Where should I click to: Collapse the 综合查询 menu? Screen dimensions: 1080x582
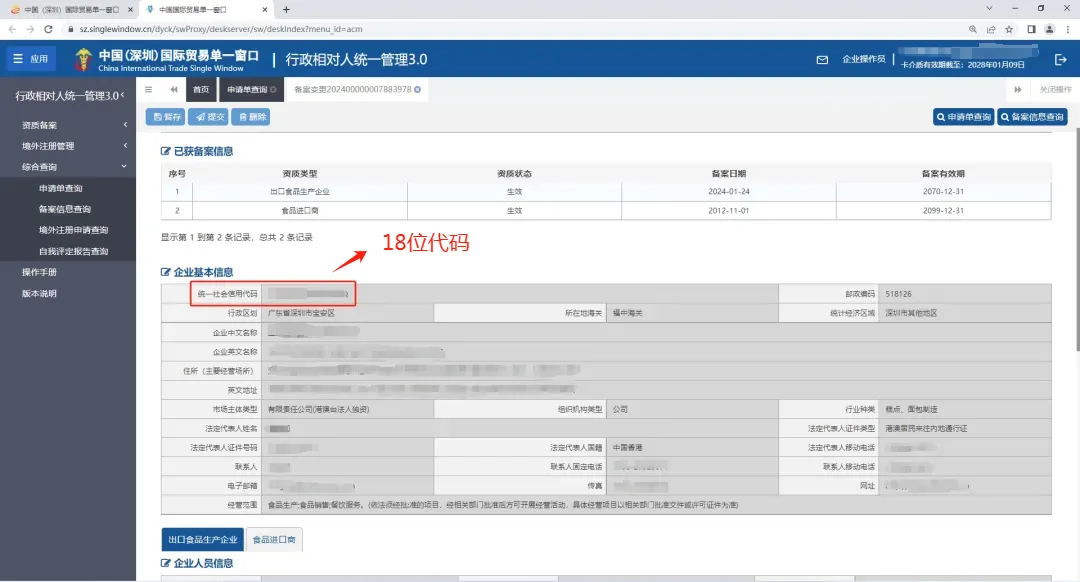click(68, 167)
